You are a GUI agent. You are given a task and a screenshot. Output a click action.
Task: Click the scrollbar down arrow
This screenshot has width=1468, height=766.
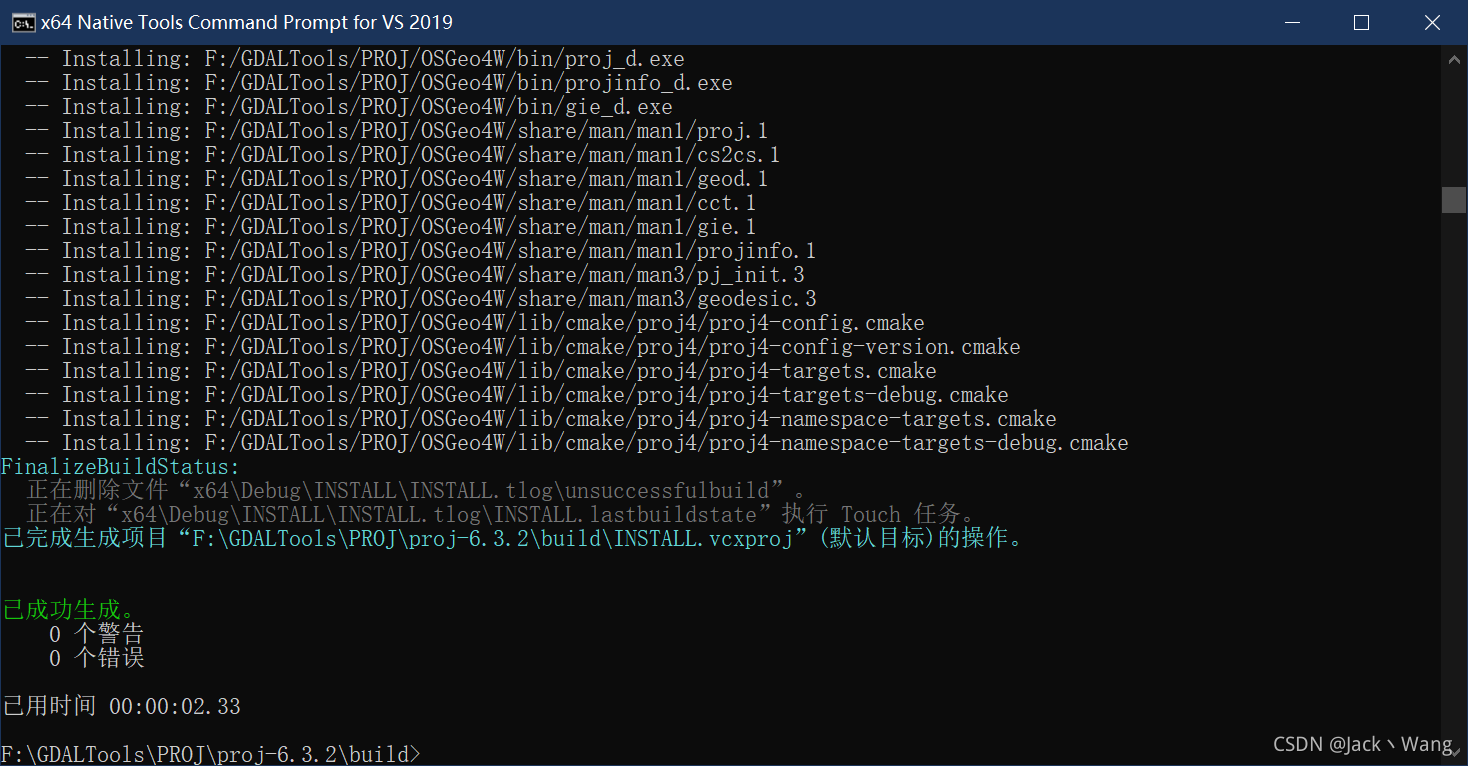click(x=1454, y=752)
